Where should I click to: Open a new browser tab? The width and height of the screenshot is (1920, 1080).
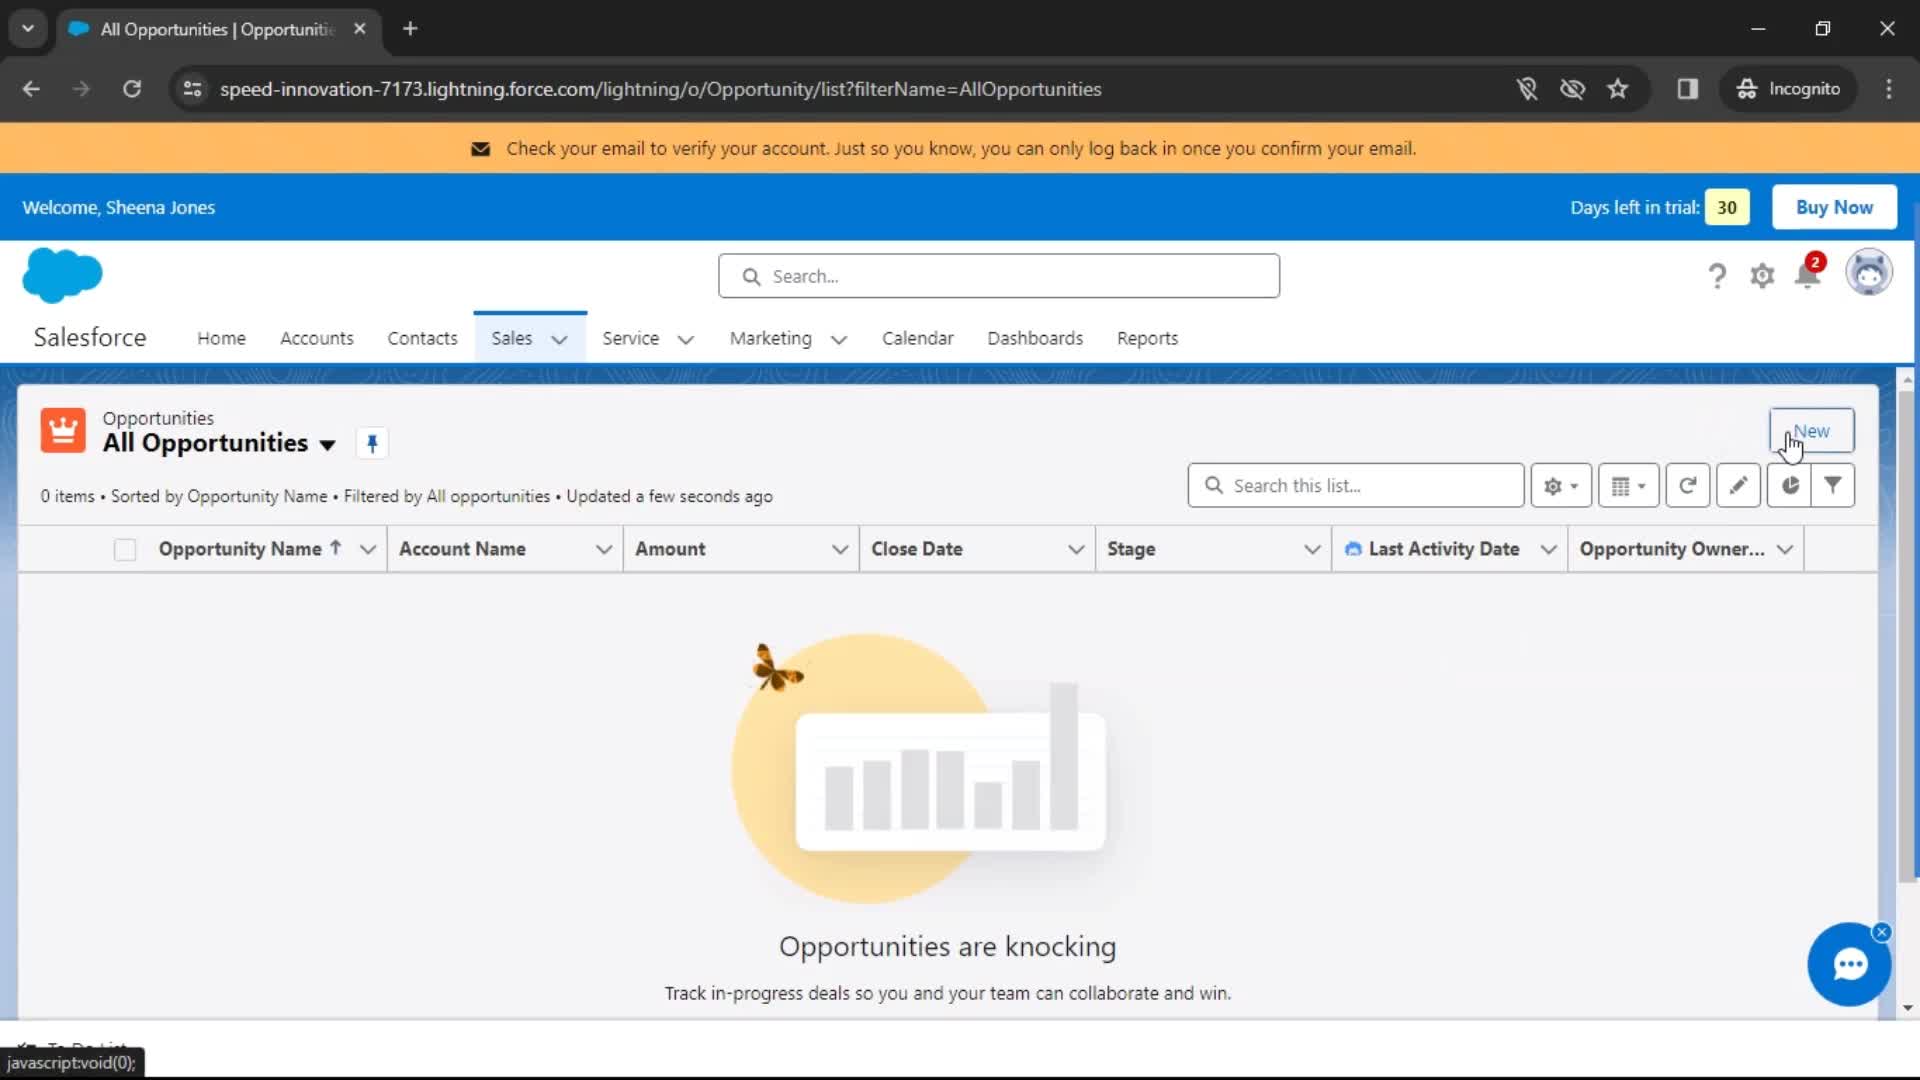click(410, 29)
